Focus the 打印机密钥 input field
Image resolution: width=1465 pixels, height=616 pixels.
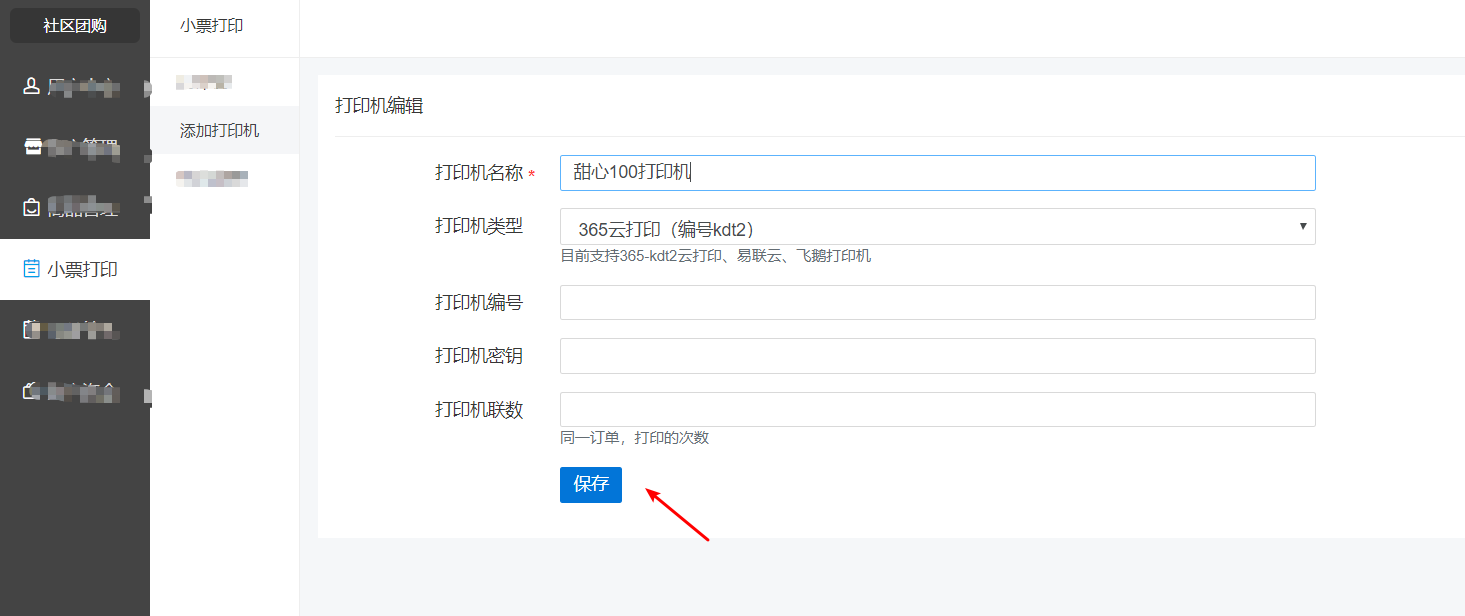tap(937, 356)
